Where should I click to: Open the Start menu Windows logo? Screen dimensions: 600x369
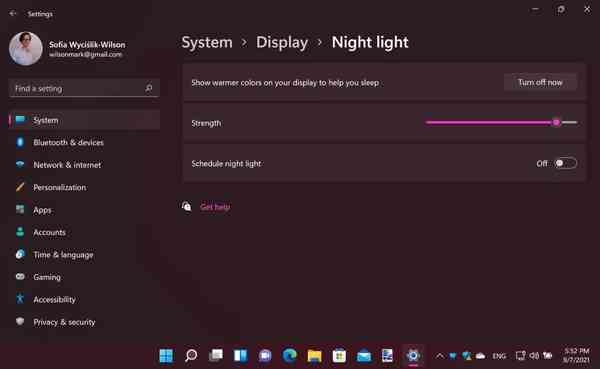point(166,356)
